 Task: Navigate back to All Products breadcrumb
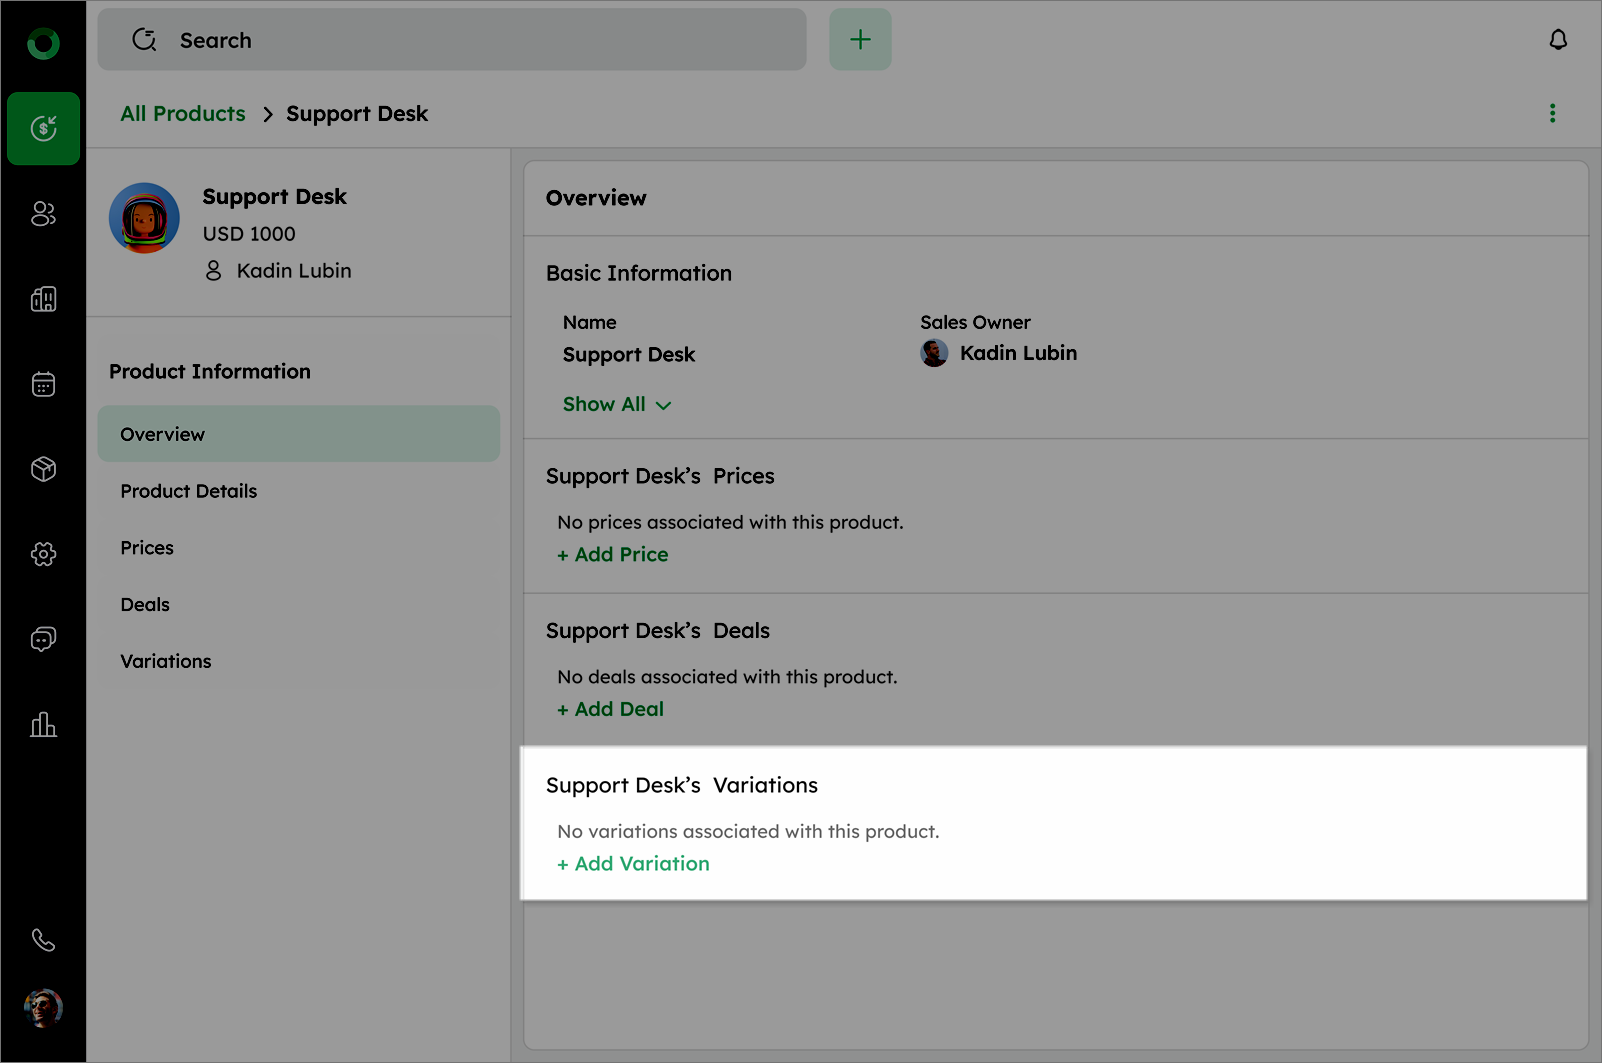click(183, 114)
